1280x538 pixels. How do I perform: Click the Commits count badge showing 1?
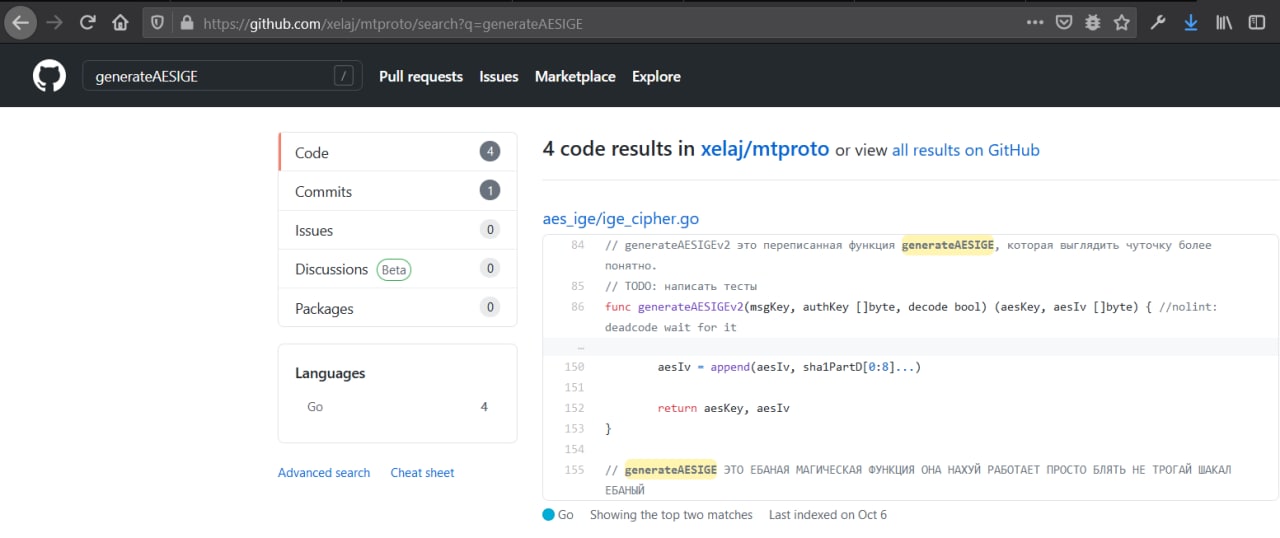click(x=489, y=191)
